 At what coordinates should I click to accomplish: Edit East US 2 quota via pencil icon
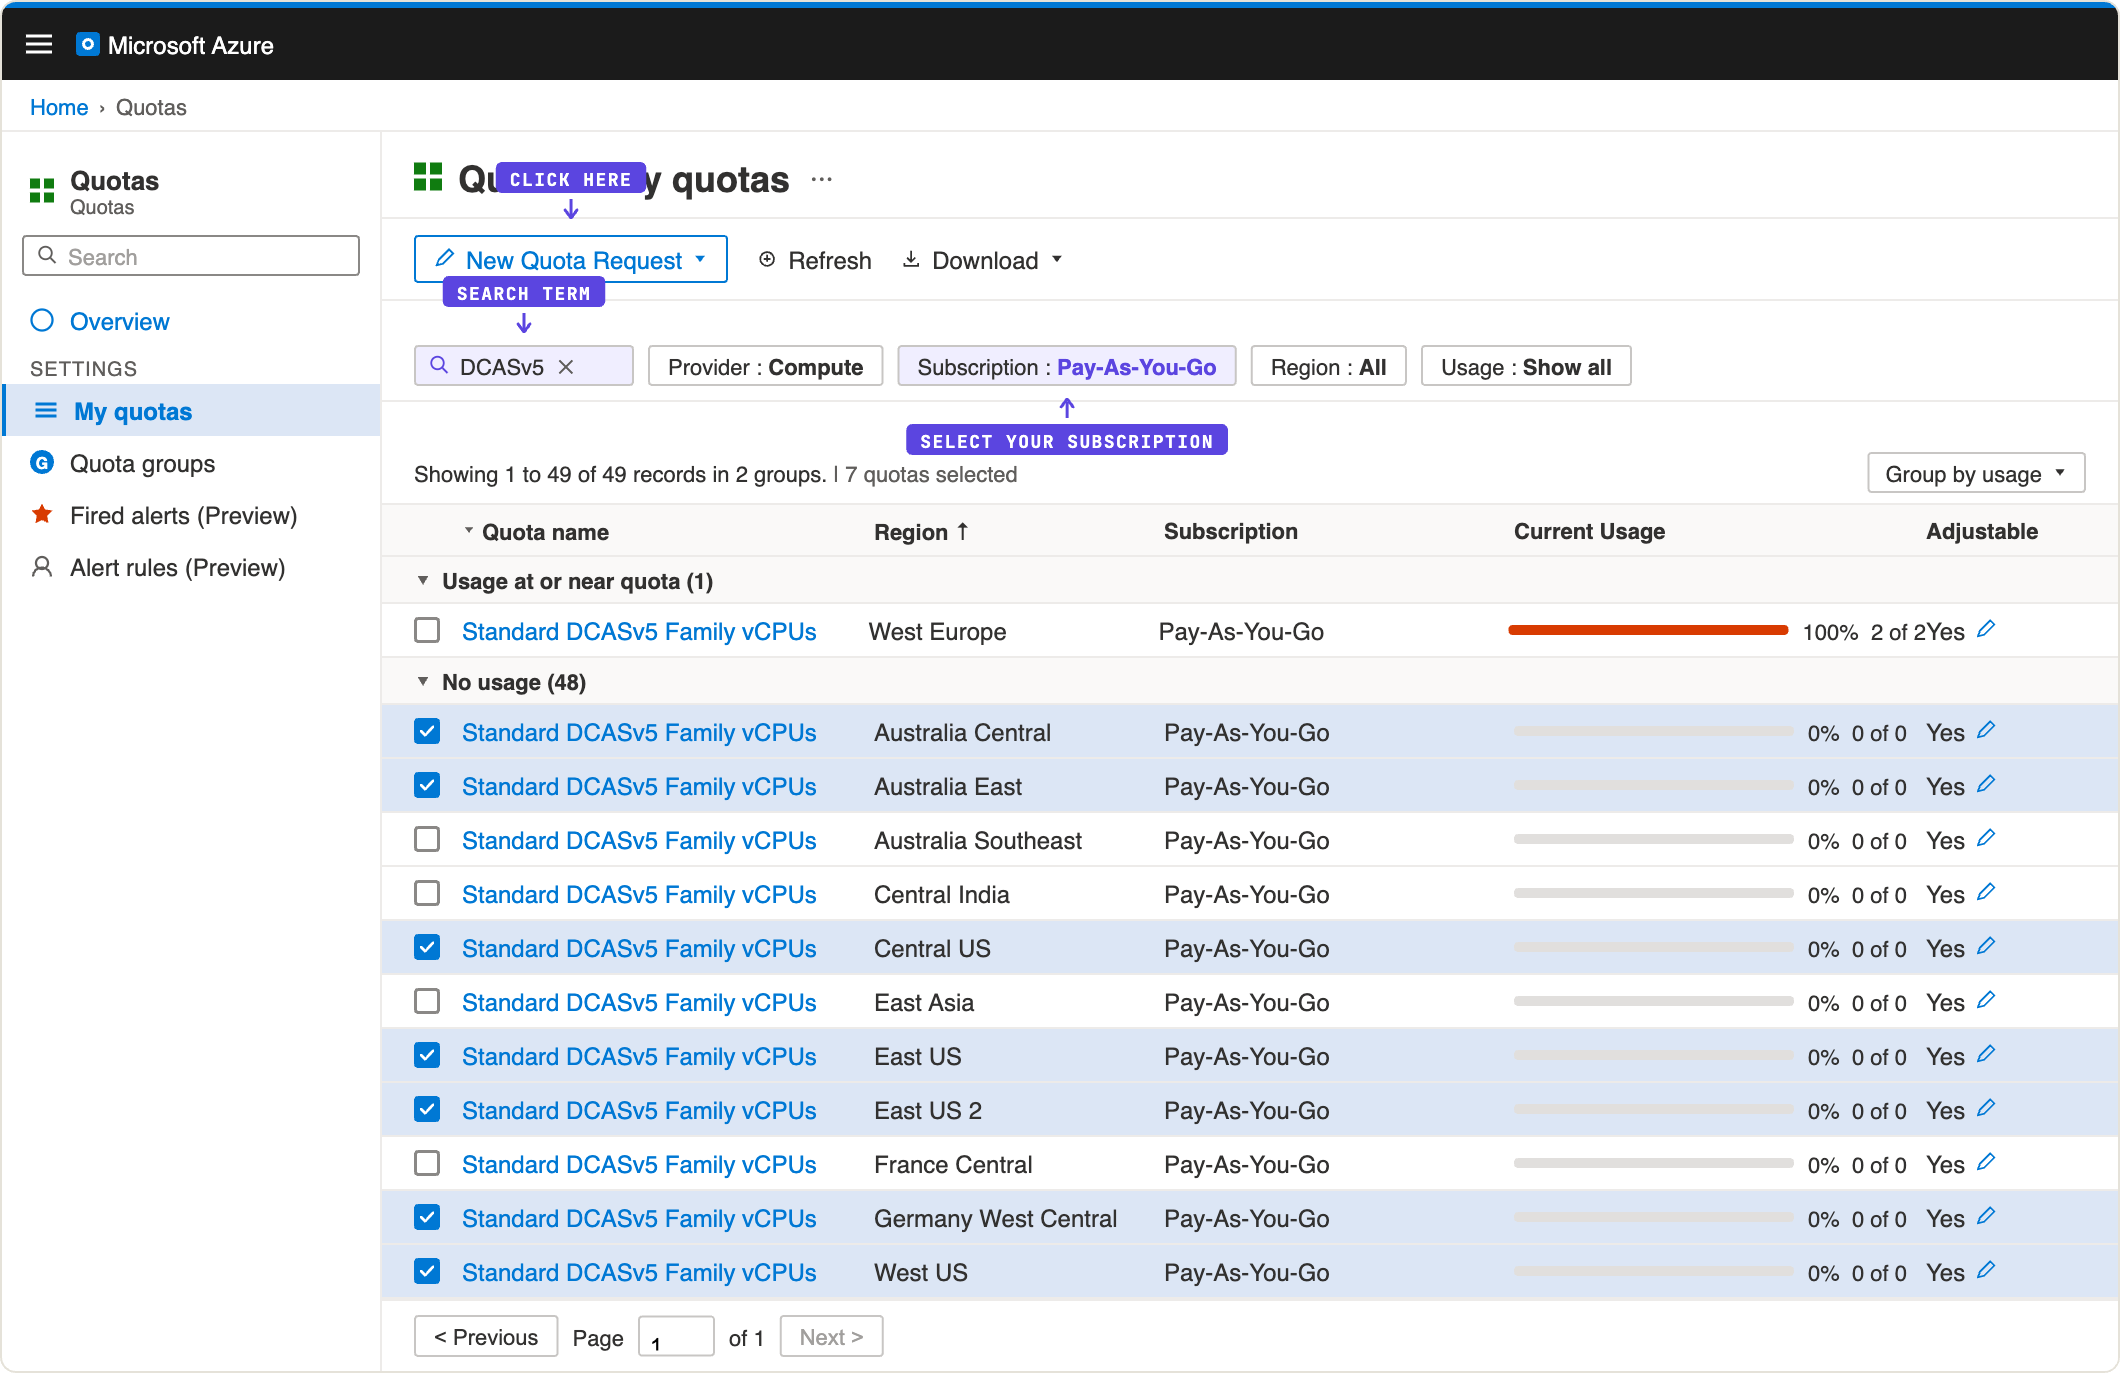point(1986,1108)
